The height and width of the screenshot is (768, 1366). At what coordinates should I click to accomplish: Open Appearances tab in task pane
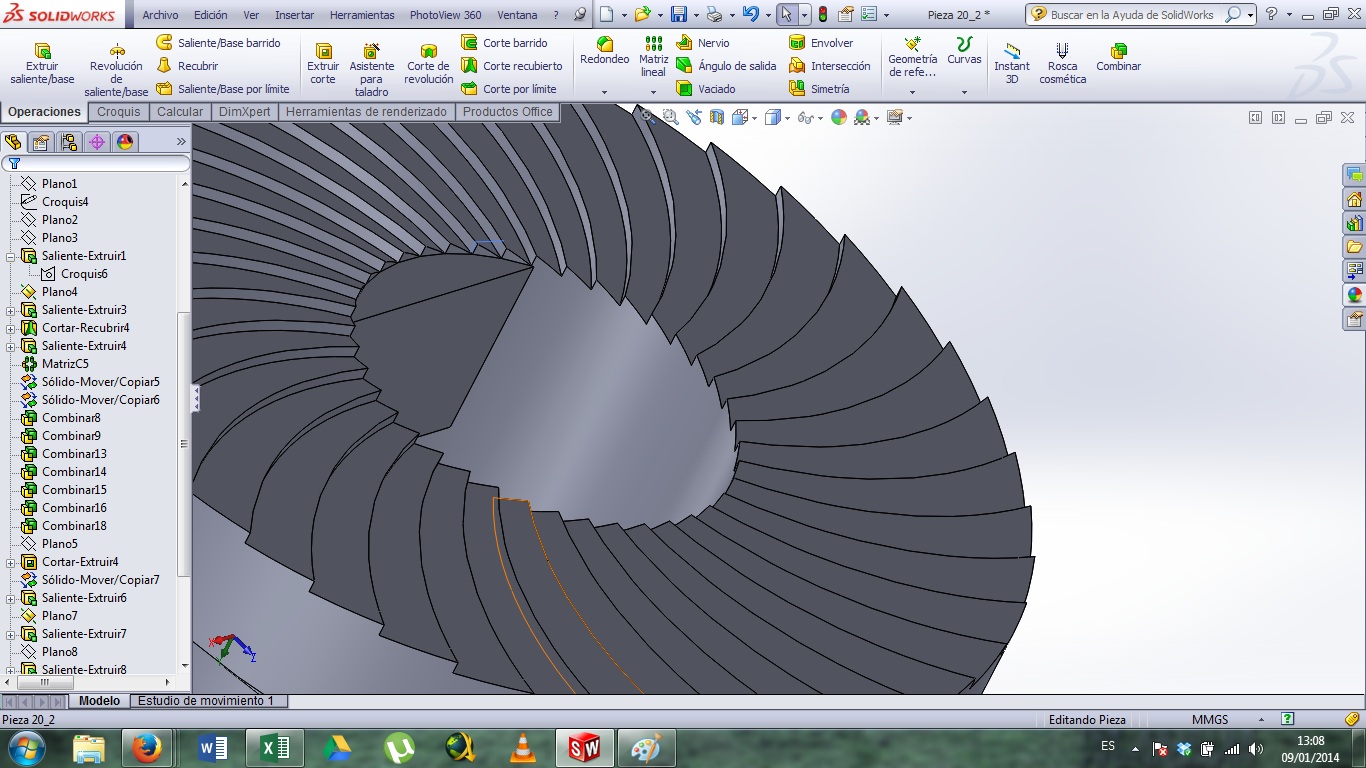(1355, 295)
